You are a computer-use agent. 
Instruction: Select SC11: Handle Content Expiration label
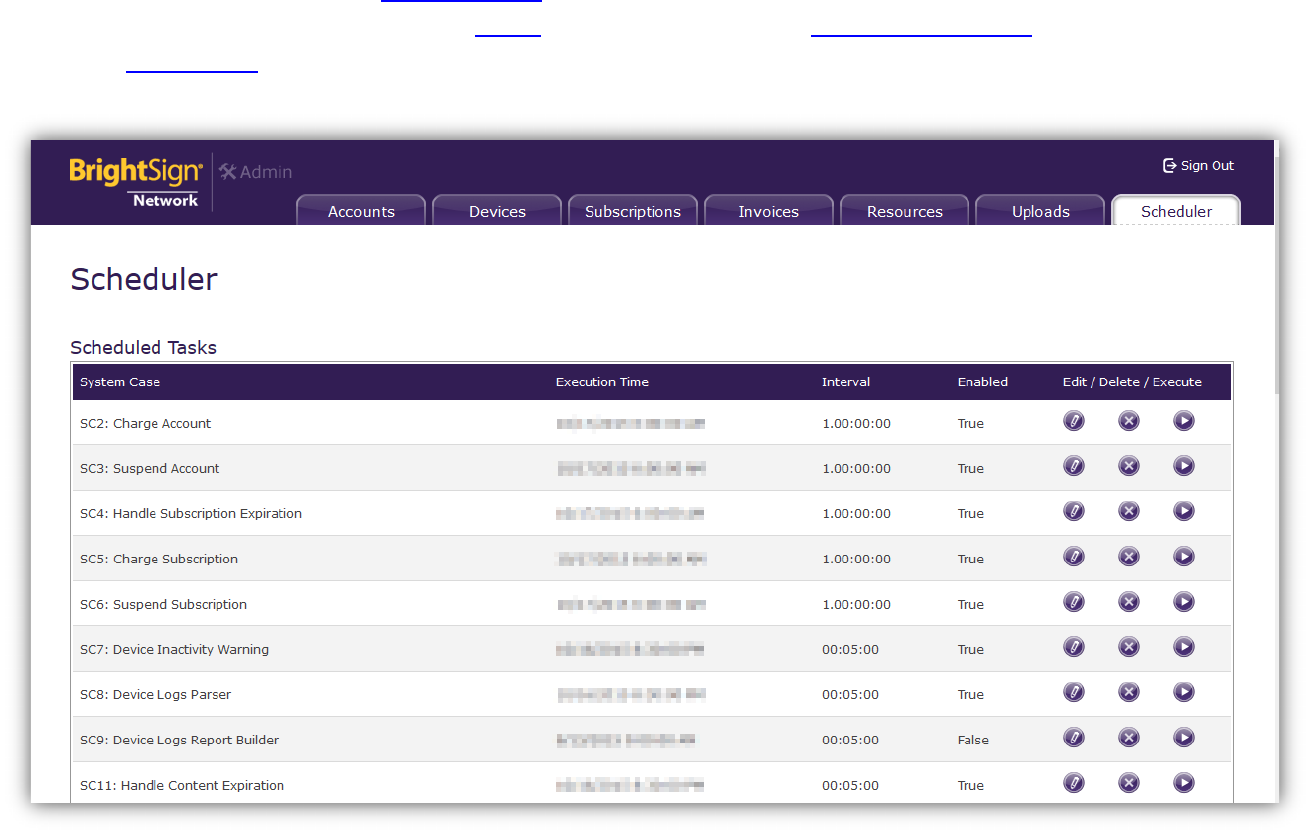182,786
